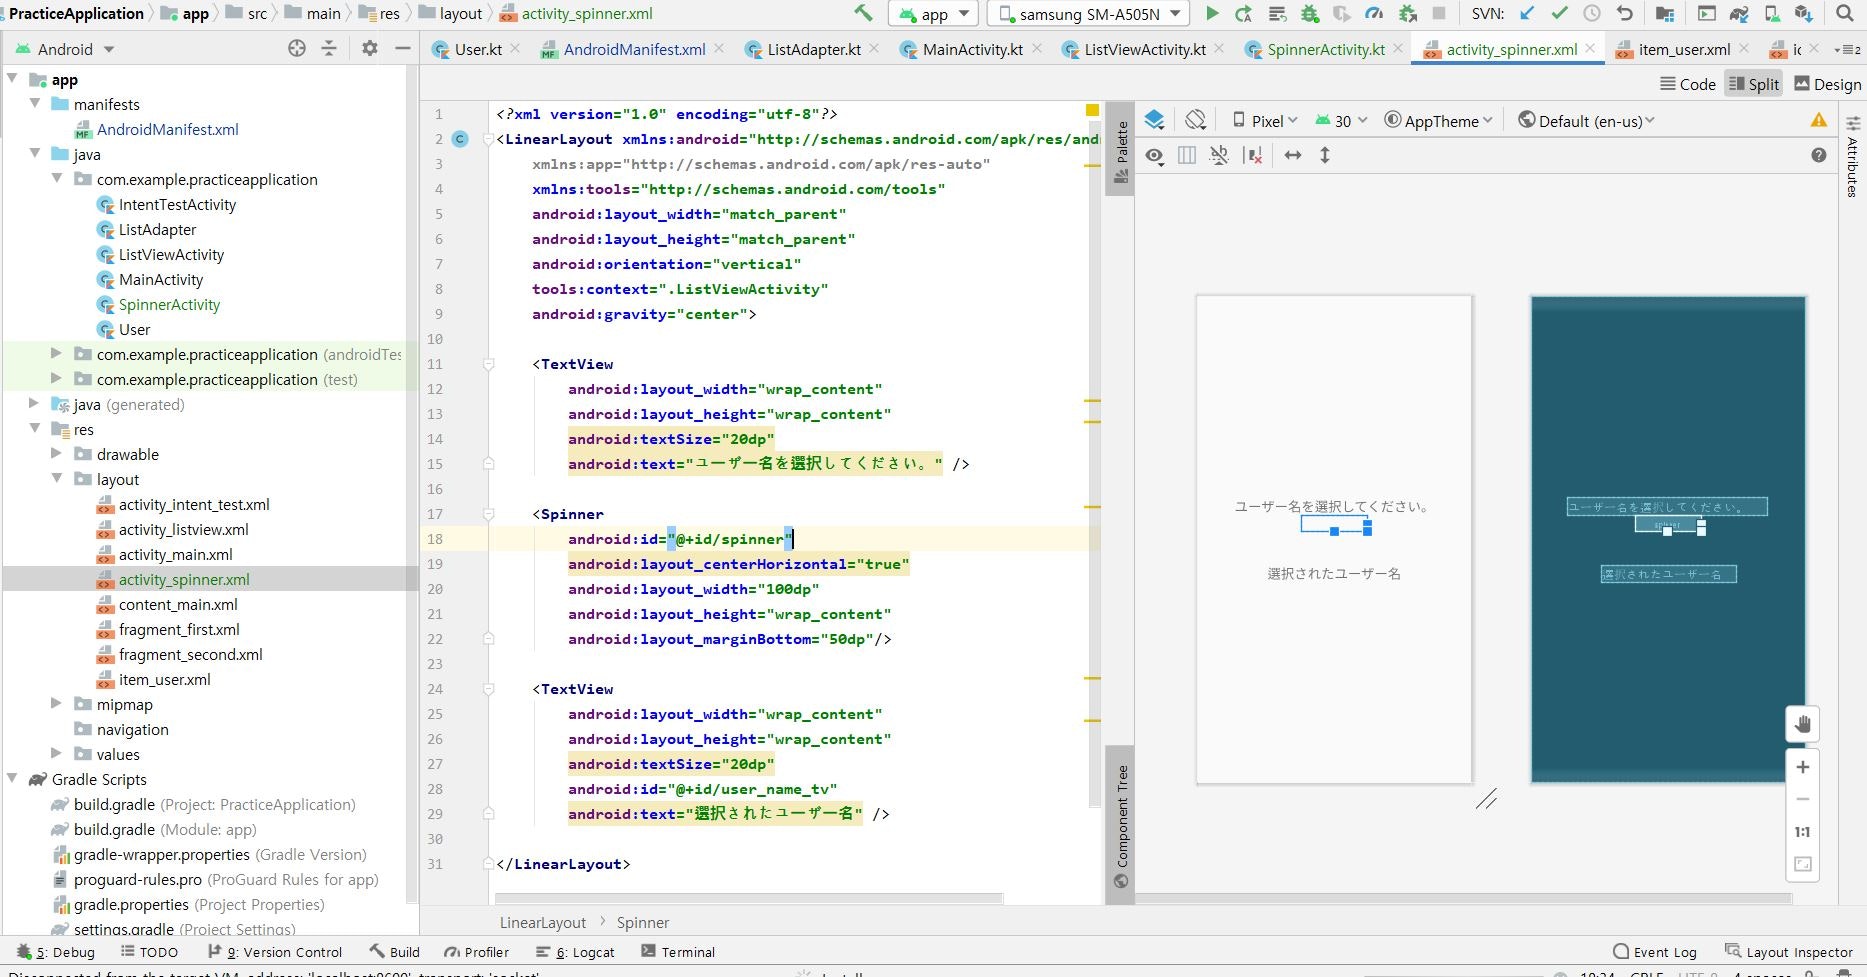The image size is (1867, 977).
Task: Switch editor to Split view mode
Action: tap(1754, 84)
